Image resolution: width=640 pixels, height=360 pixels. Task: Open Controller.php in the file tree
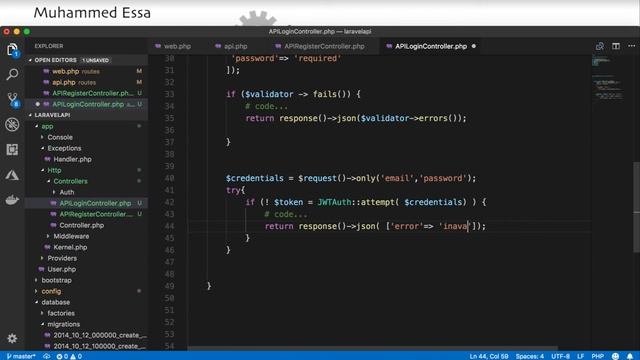[x=87, y=225]
